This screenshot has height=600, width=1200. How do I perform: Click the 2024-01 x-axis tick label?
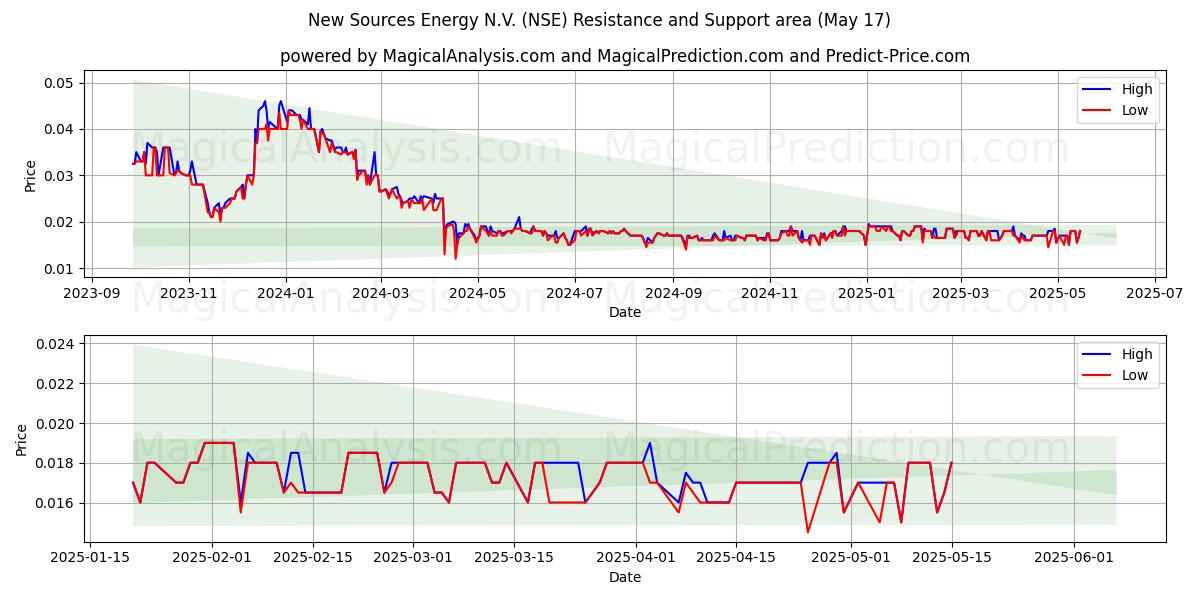286,293
